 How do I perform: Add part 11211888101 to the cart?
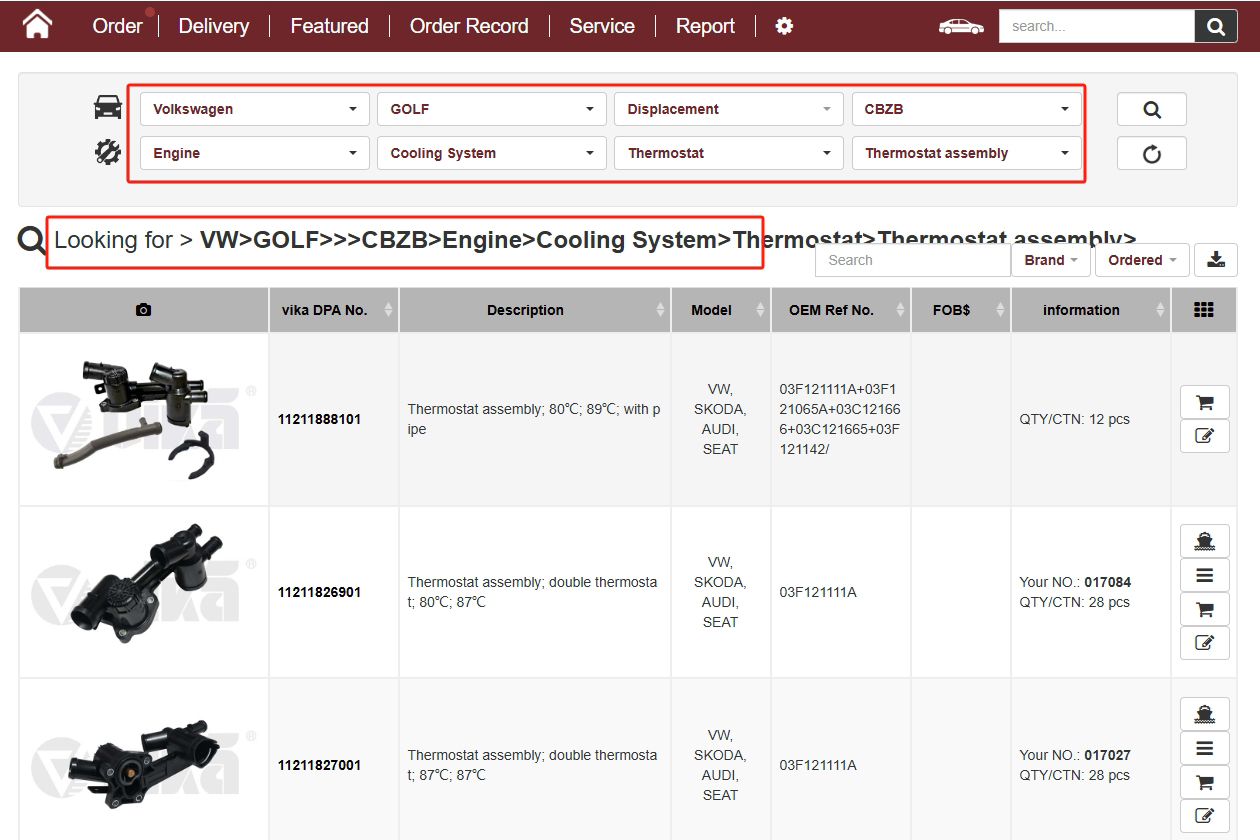(x=1204, y=402)
